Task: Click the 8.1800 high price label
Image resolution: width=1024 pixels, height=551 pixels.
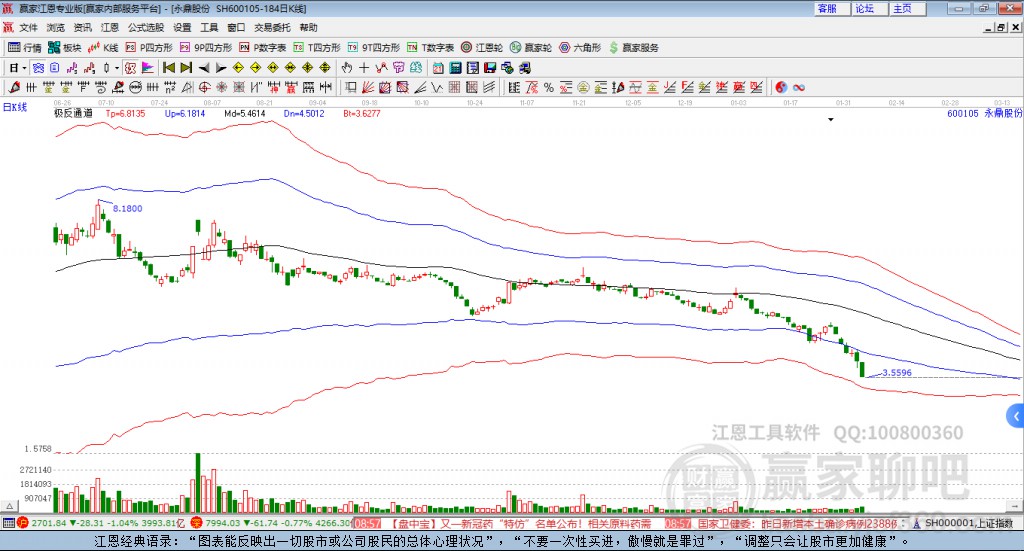Action: point(127,208)
